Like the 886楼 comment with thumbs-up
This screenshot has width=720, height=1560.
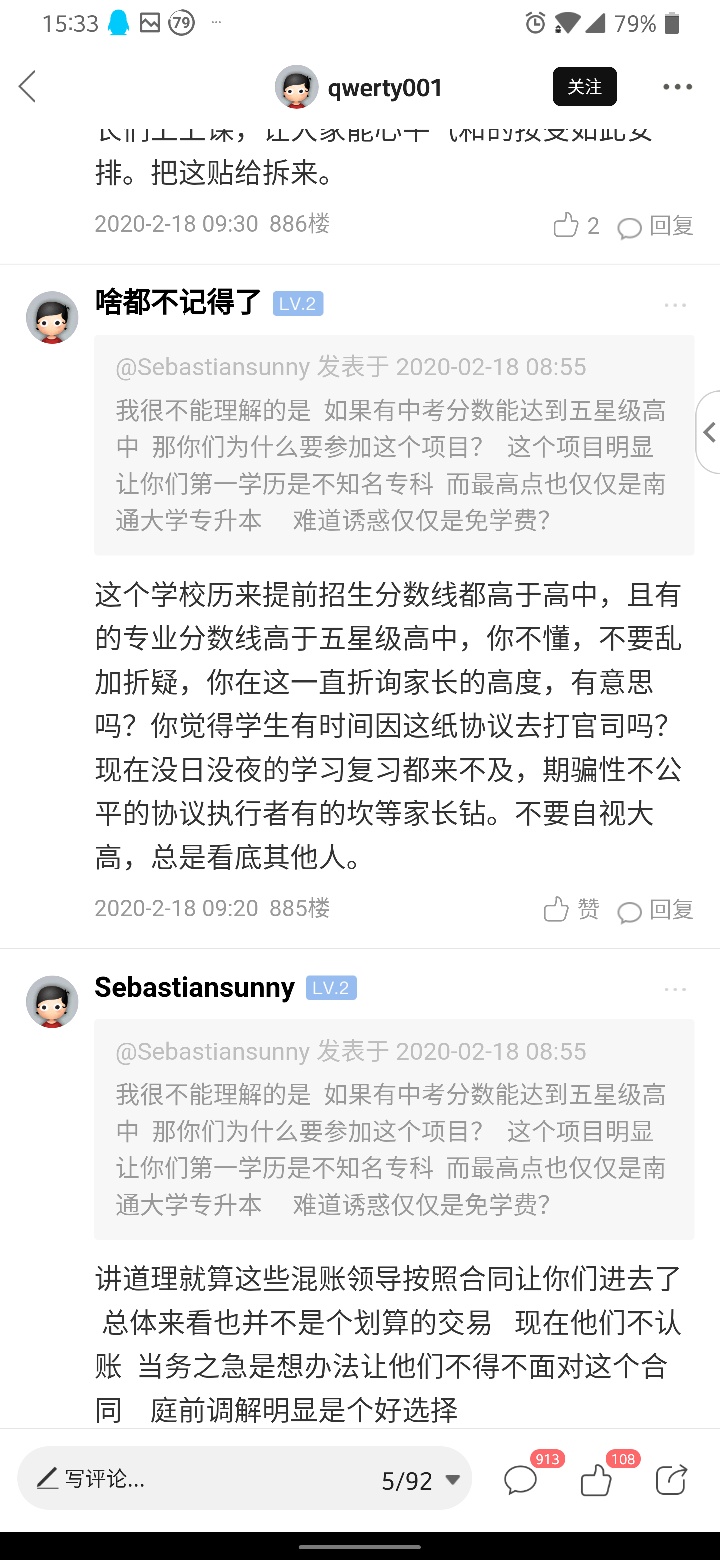coord(567,226)
